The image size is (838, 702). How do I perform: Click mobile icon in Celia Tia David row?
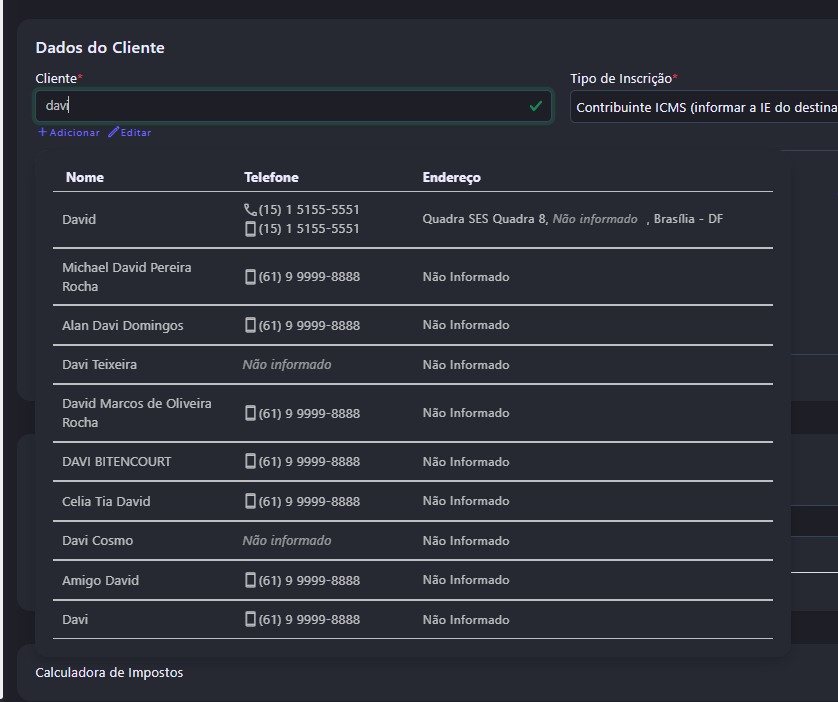(x=250, y=501)
